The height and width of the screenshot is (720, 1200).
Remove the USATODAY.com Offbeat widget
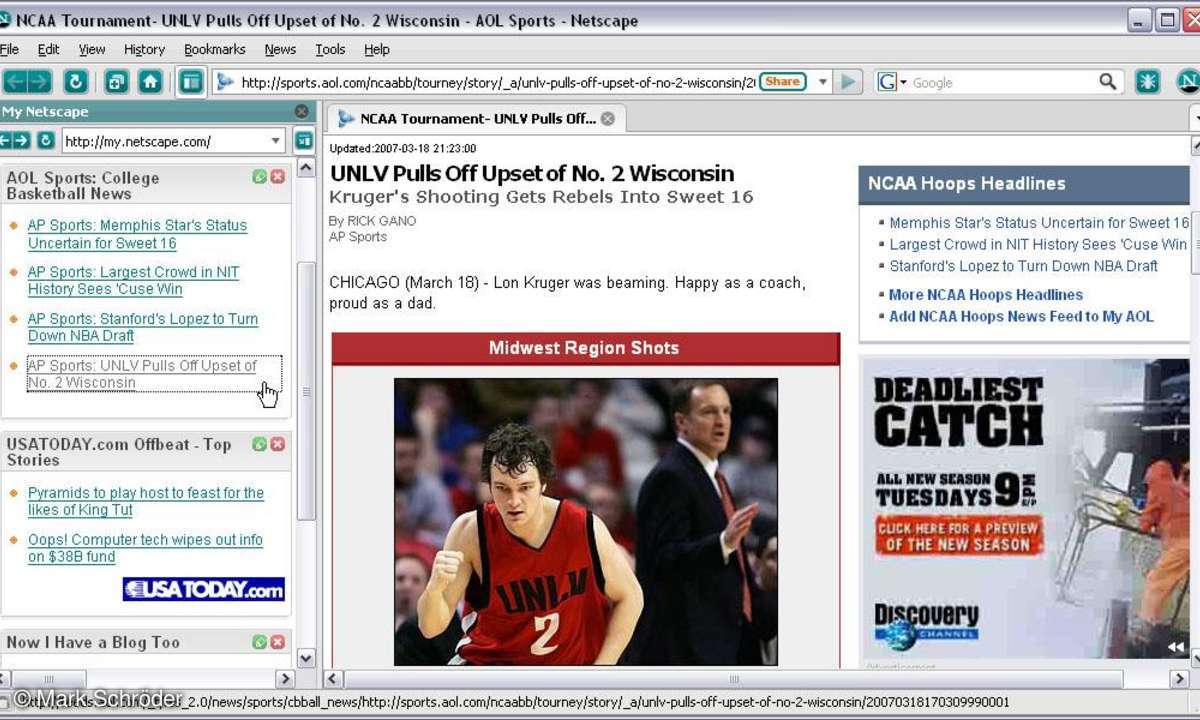pyautogui.click(x=278, y=444)
